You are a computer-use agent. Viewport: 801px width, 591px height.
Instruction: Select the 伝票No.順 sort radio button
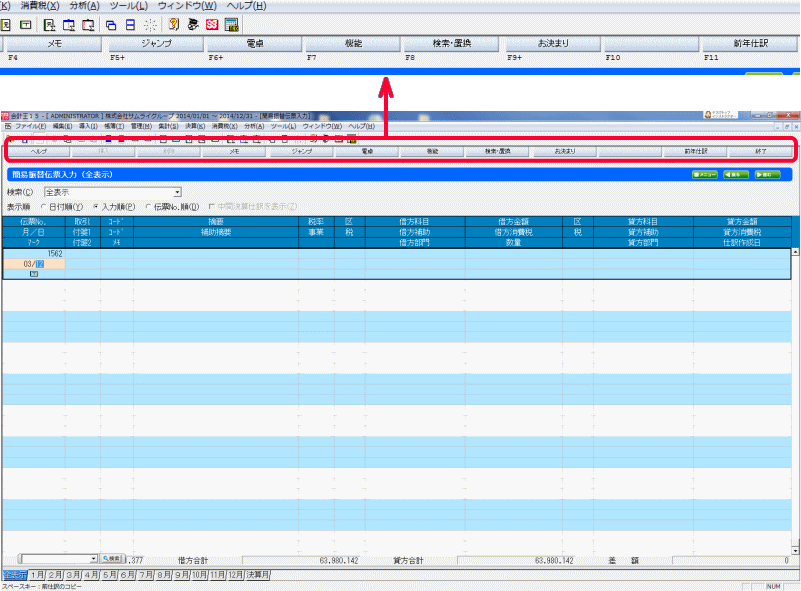point(148,206)
